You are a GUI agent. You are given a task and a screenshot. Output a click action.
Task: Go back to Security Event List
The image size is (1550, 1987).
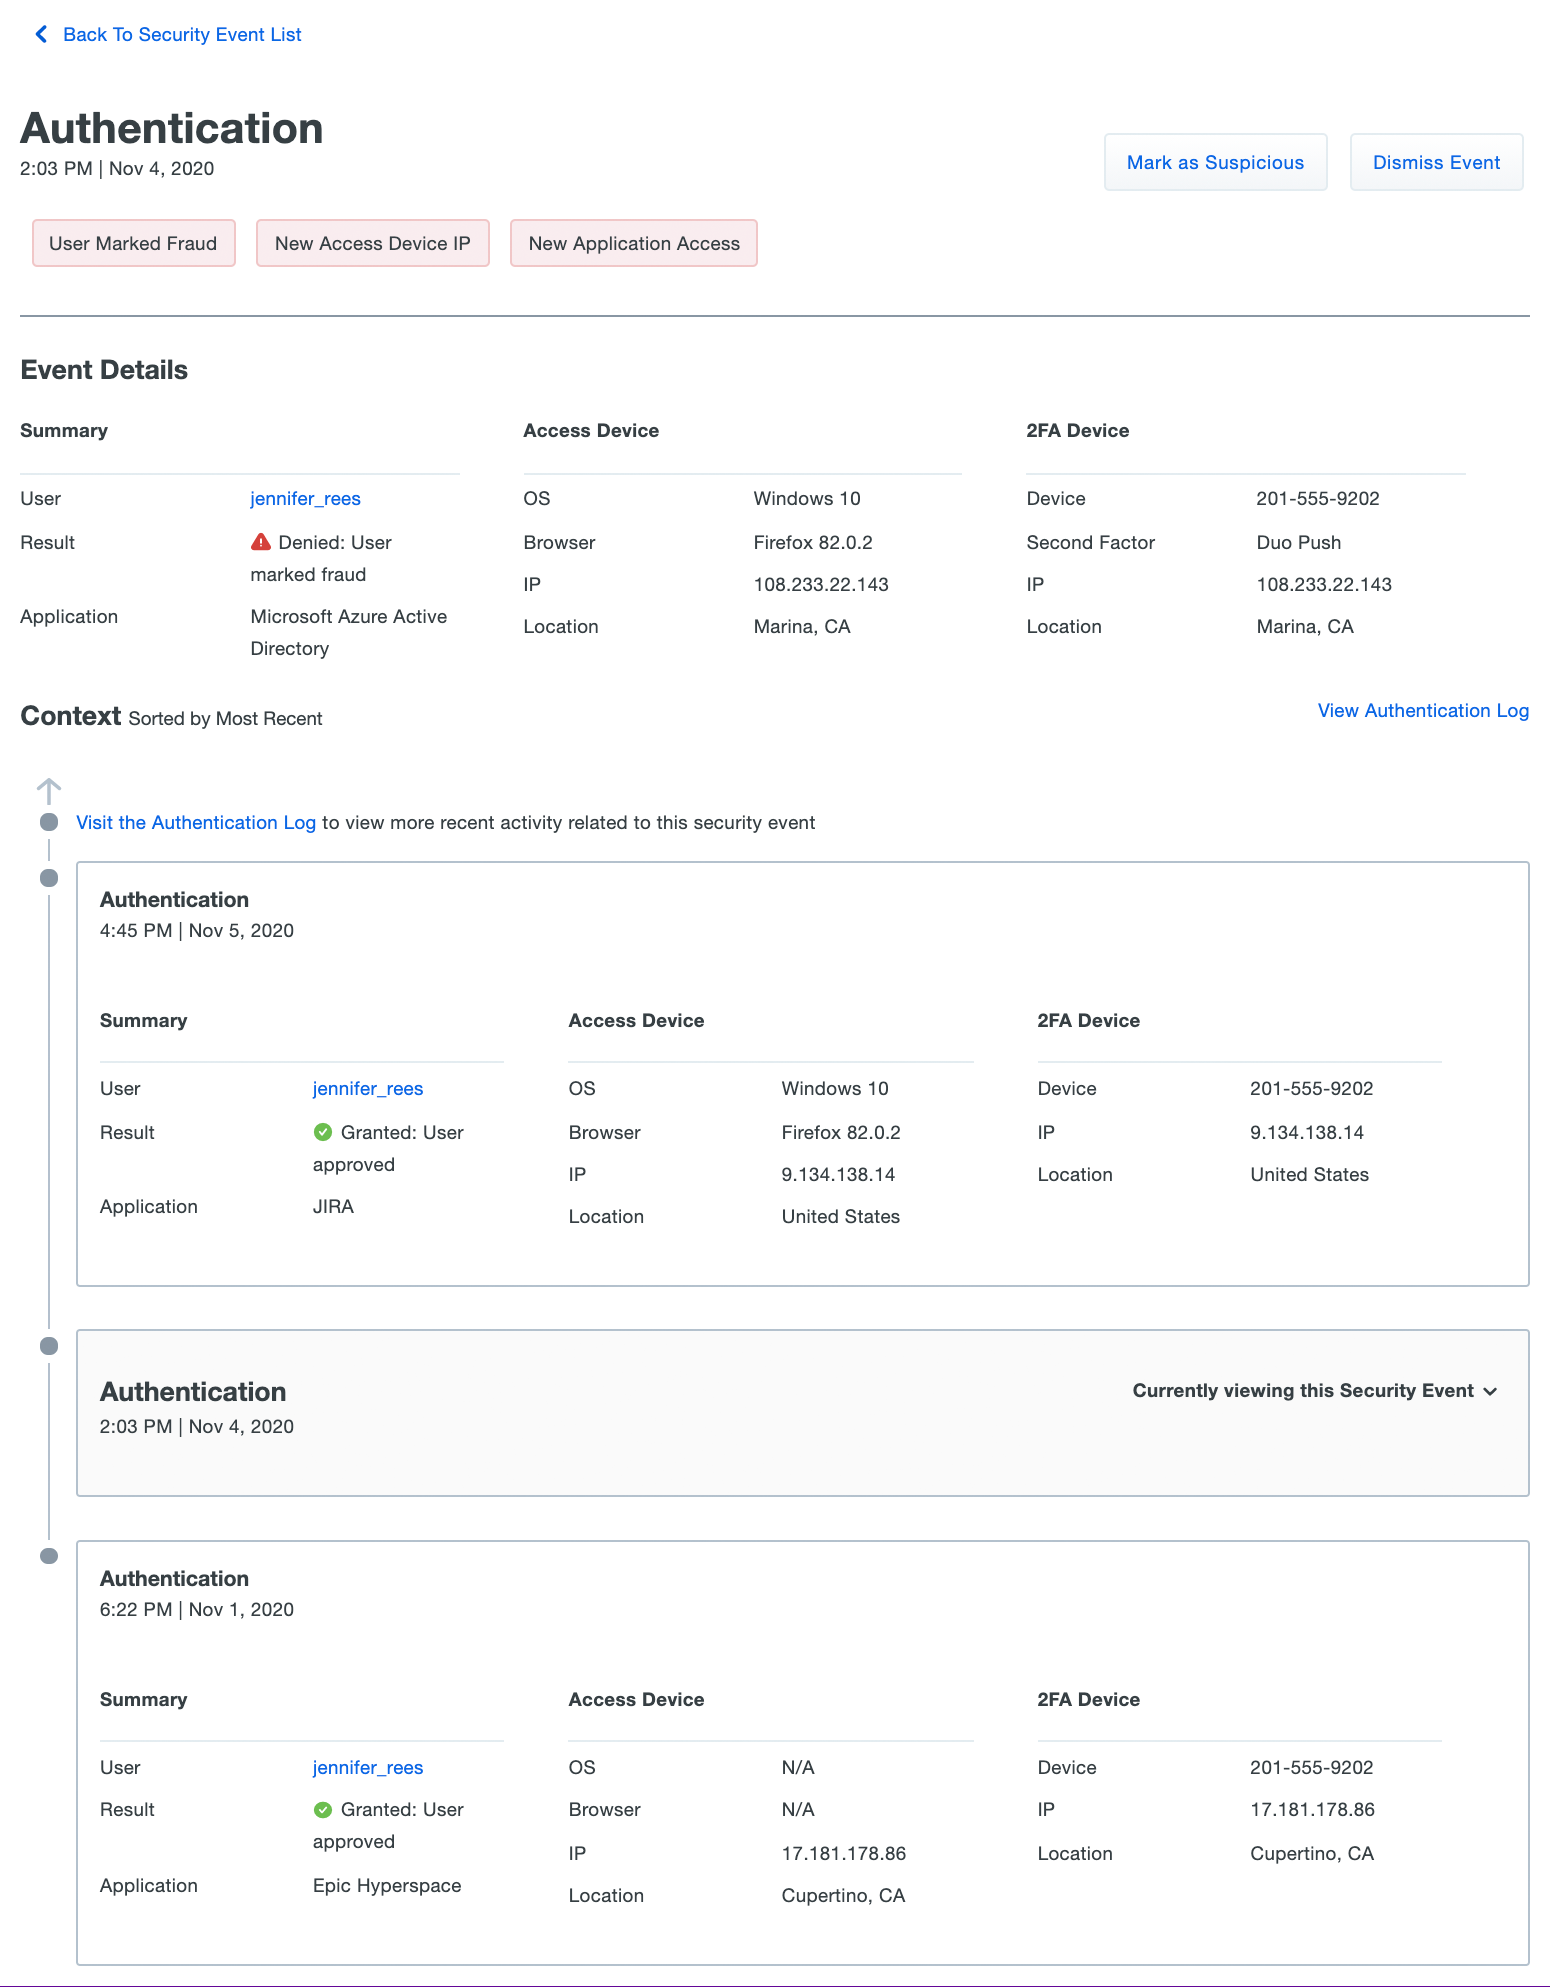tap(181, 35)
